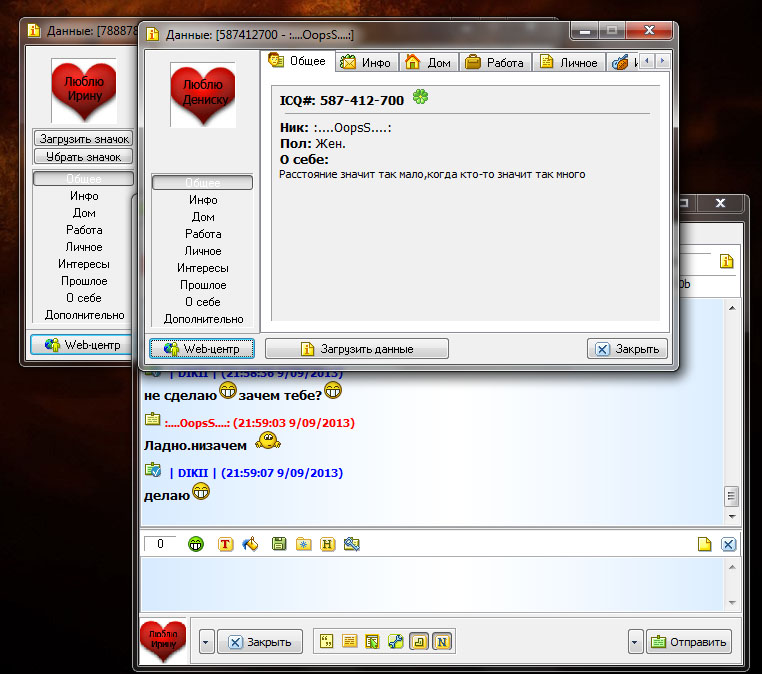Select Общее in front window sidebar
This screenshot has height=674, width=762.
click(x=202, y=183)
